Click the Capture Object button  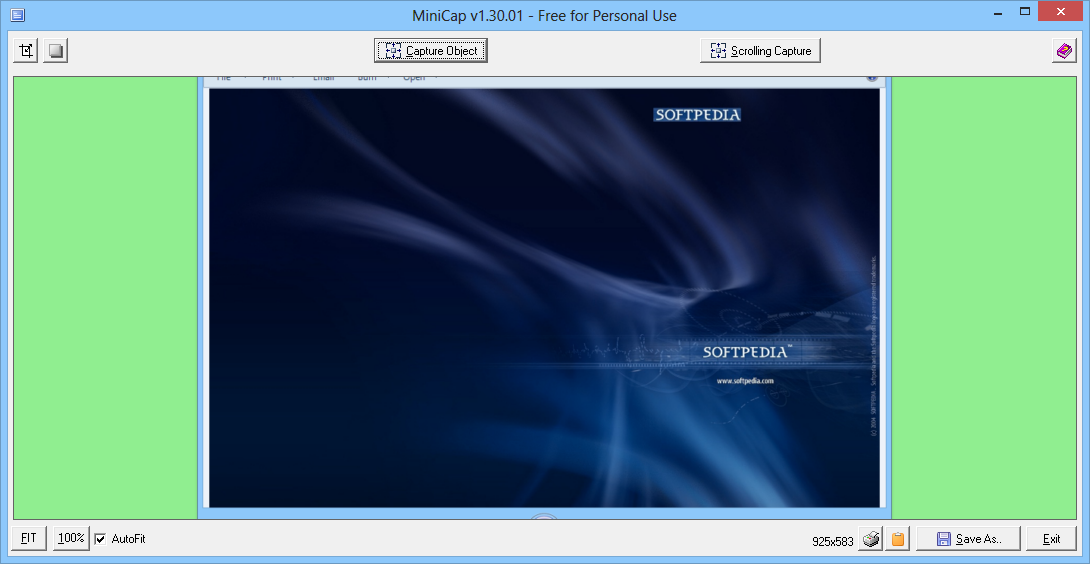pyautogui.click(x=431, y=51)
